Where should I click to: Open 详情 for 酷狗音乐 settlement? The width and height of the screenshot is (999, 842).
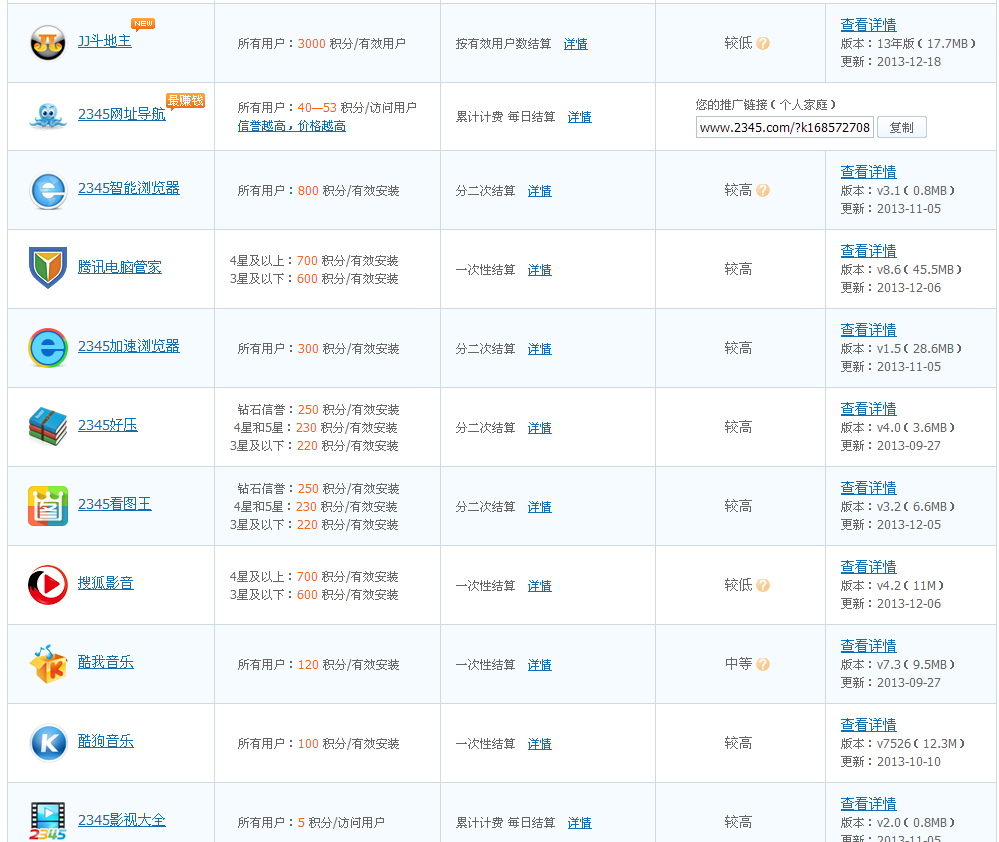[540, 744]
